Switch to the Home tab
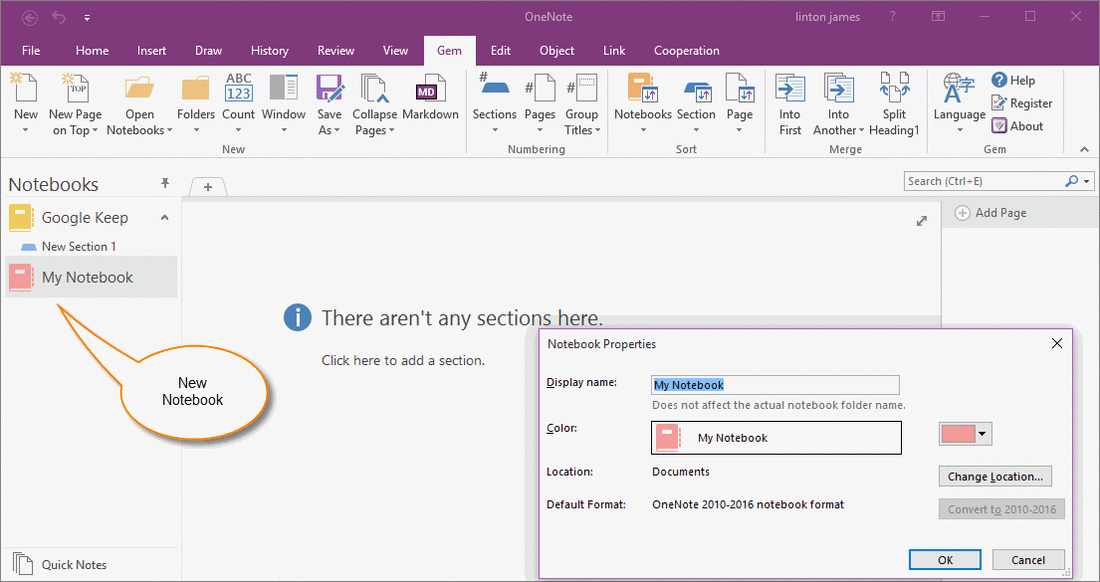 (92, 50)
